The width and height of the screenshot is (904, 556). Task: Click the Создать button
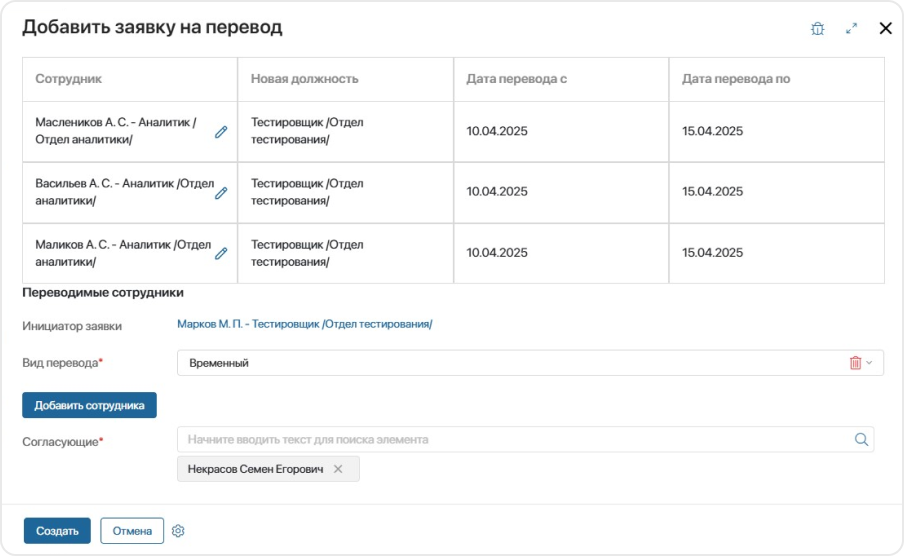[57, 531]
